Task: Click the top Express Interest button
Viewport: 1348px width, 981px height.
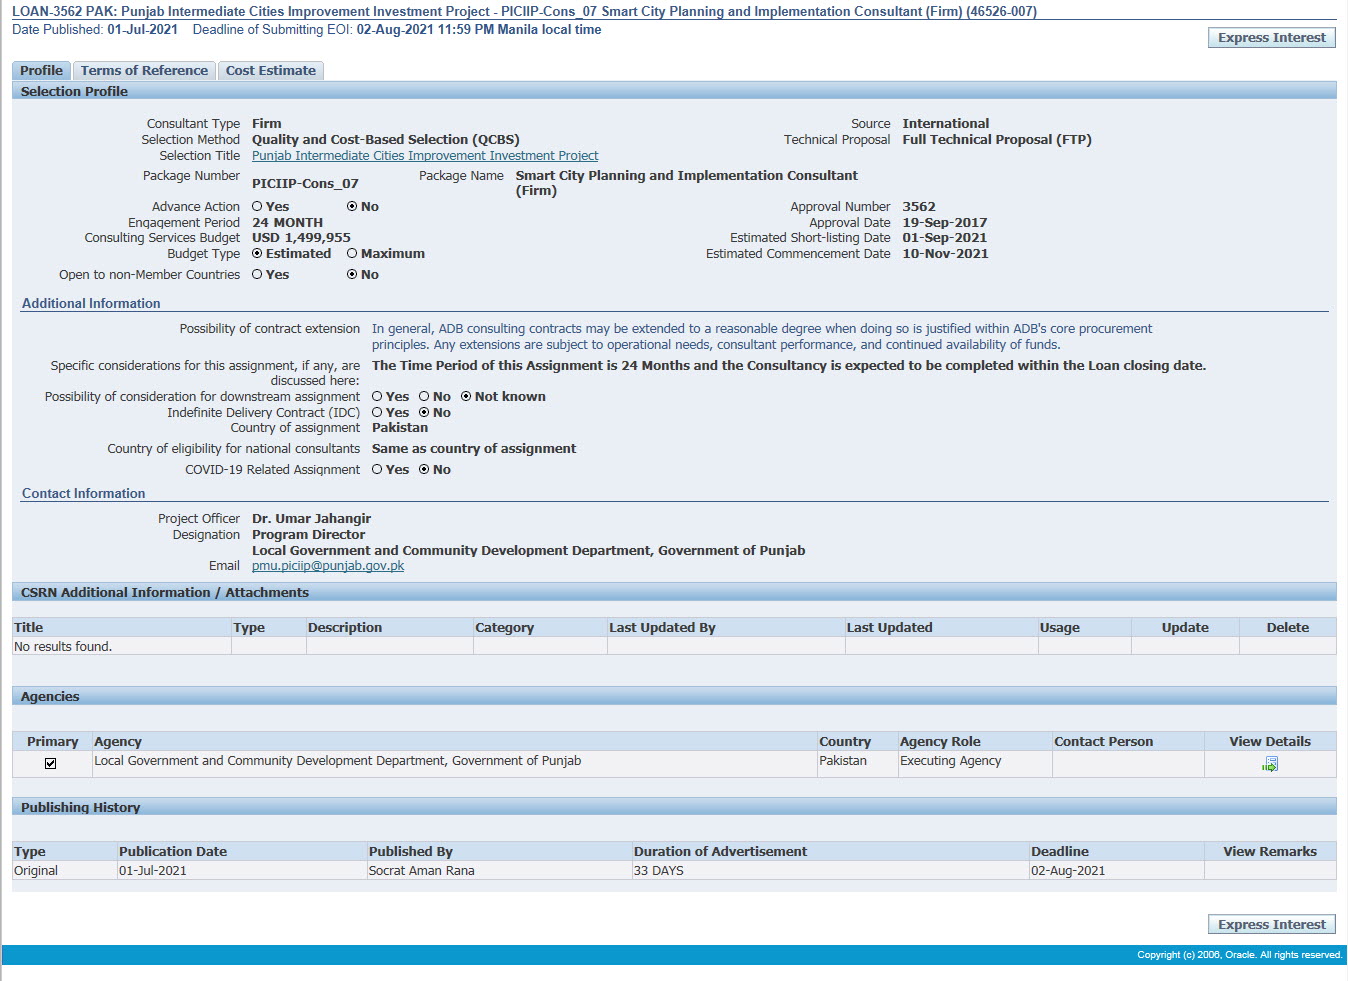Action: tap(1272, 37)
